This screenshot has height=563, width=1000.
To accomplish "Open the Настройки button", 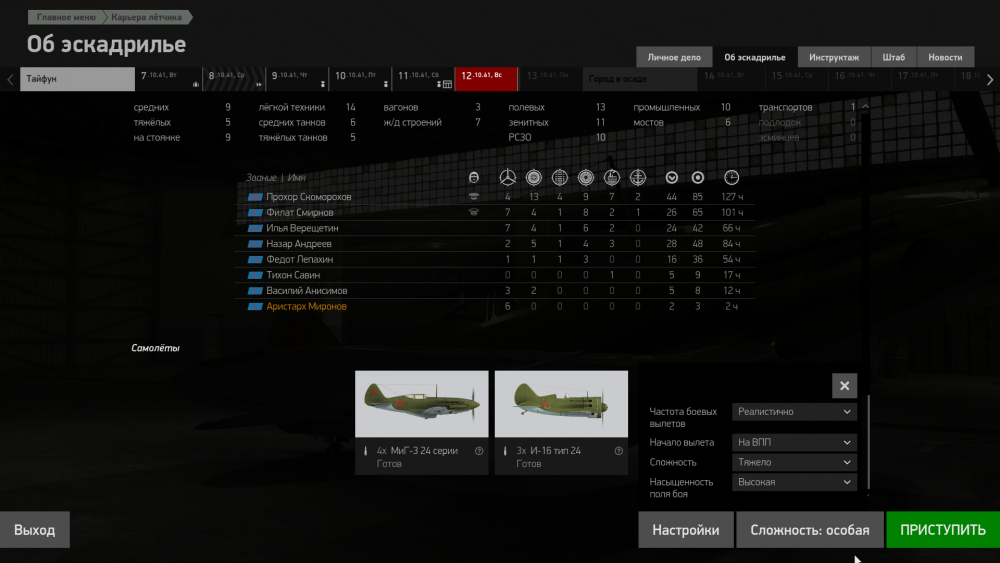I will pyautogui.click(x=686, y=530).
